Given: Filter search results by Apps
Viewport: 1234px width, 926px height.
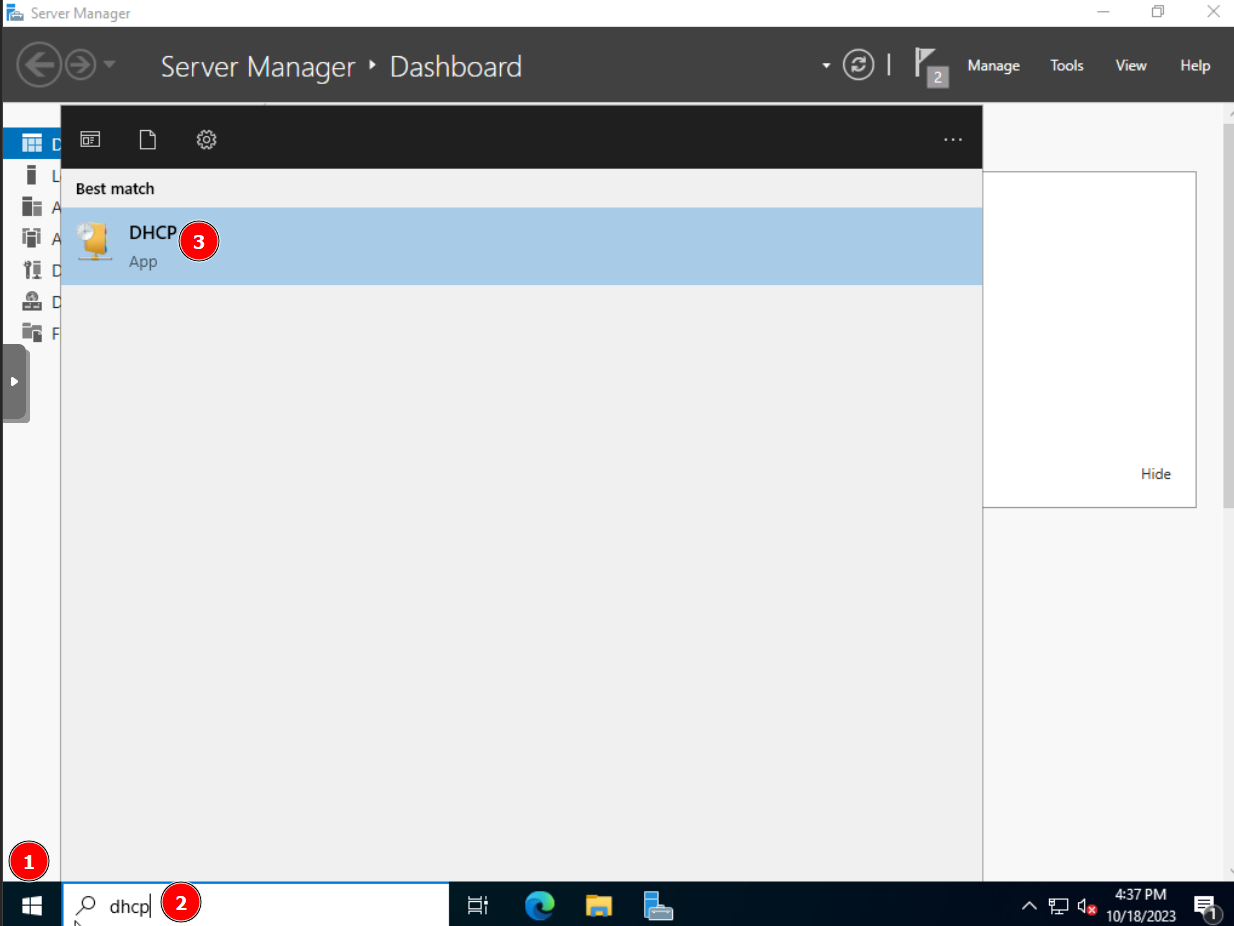Looking at the screenshot, I should pos(90,140).
